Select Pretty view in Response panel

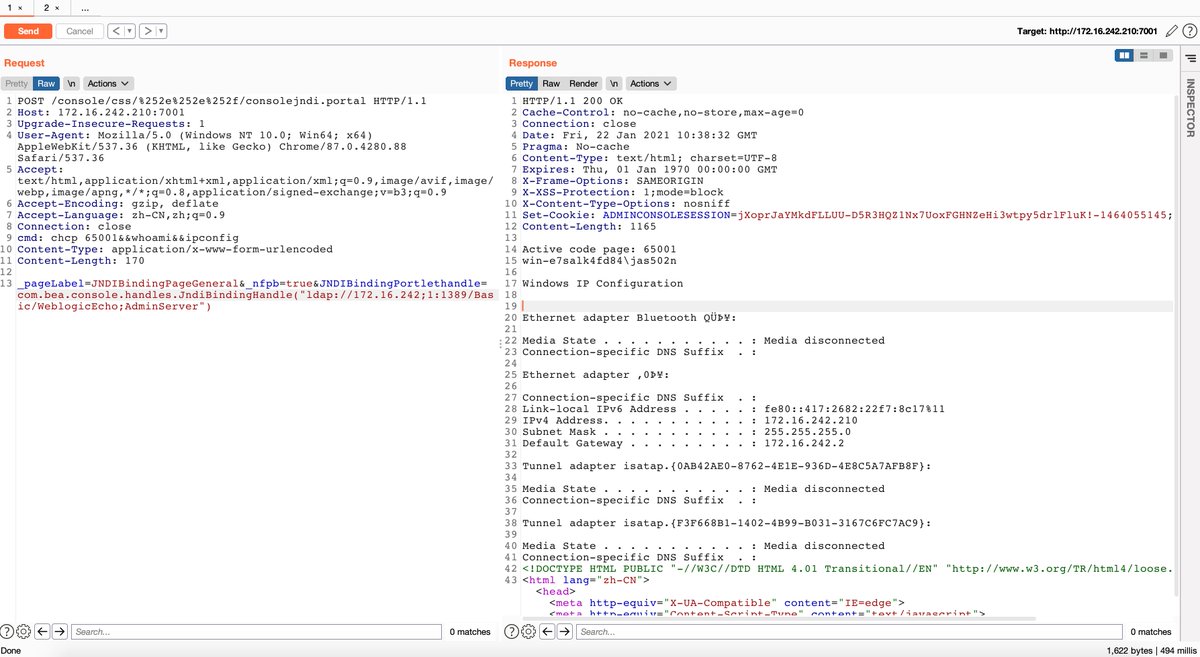521,84
